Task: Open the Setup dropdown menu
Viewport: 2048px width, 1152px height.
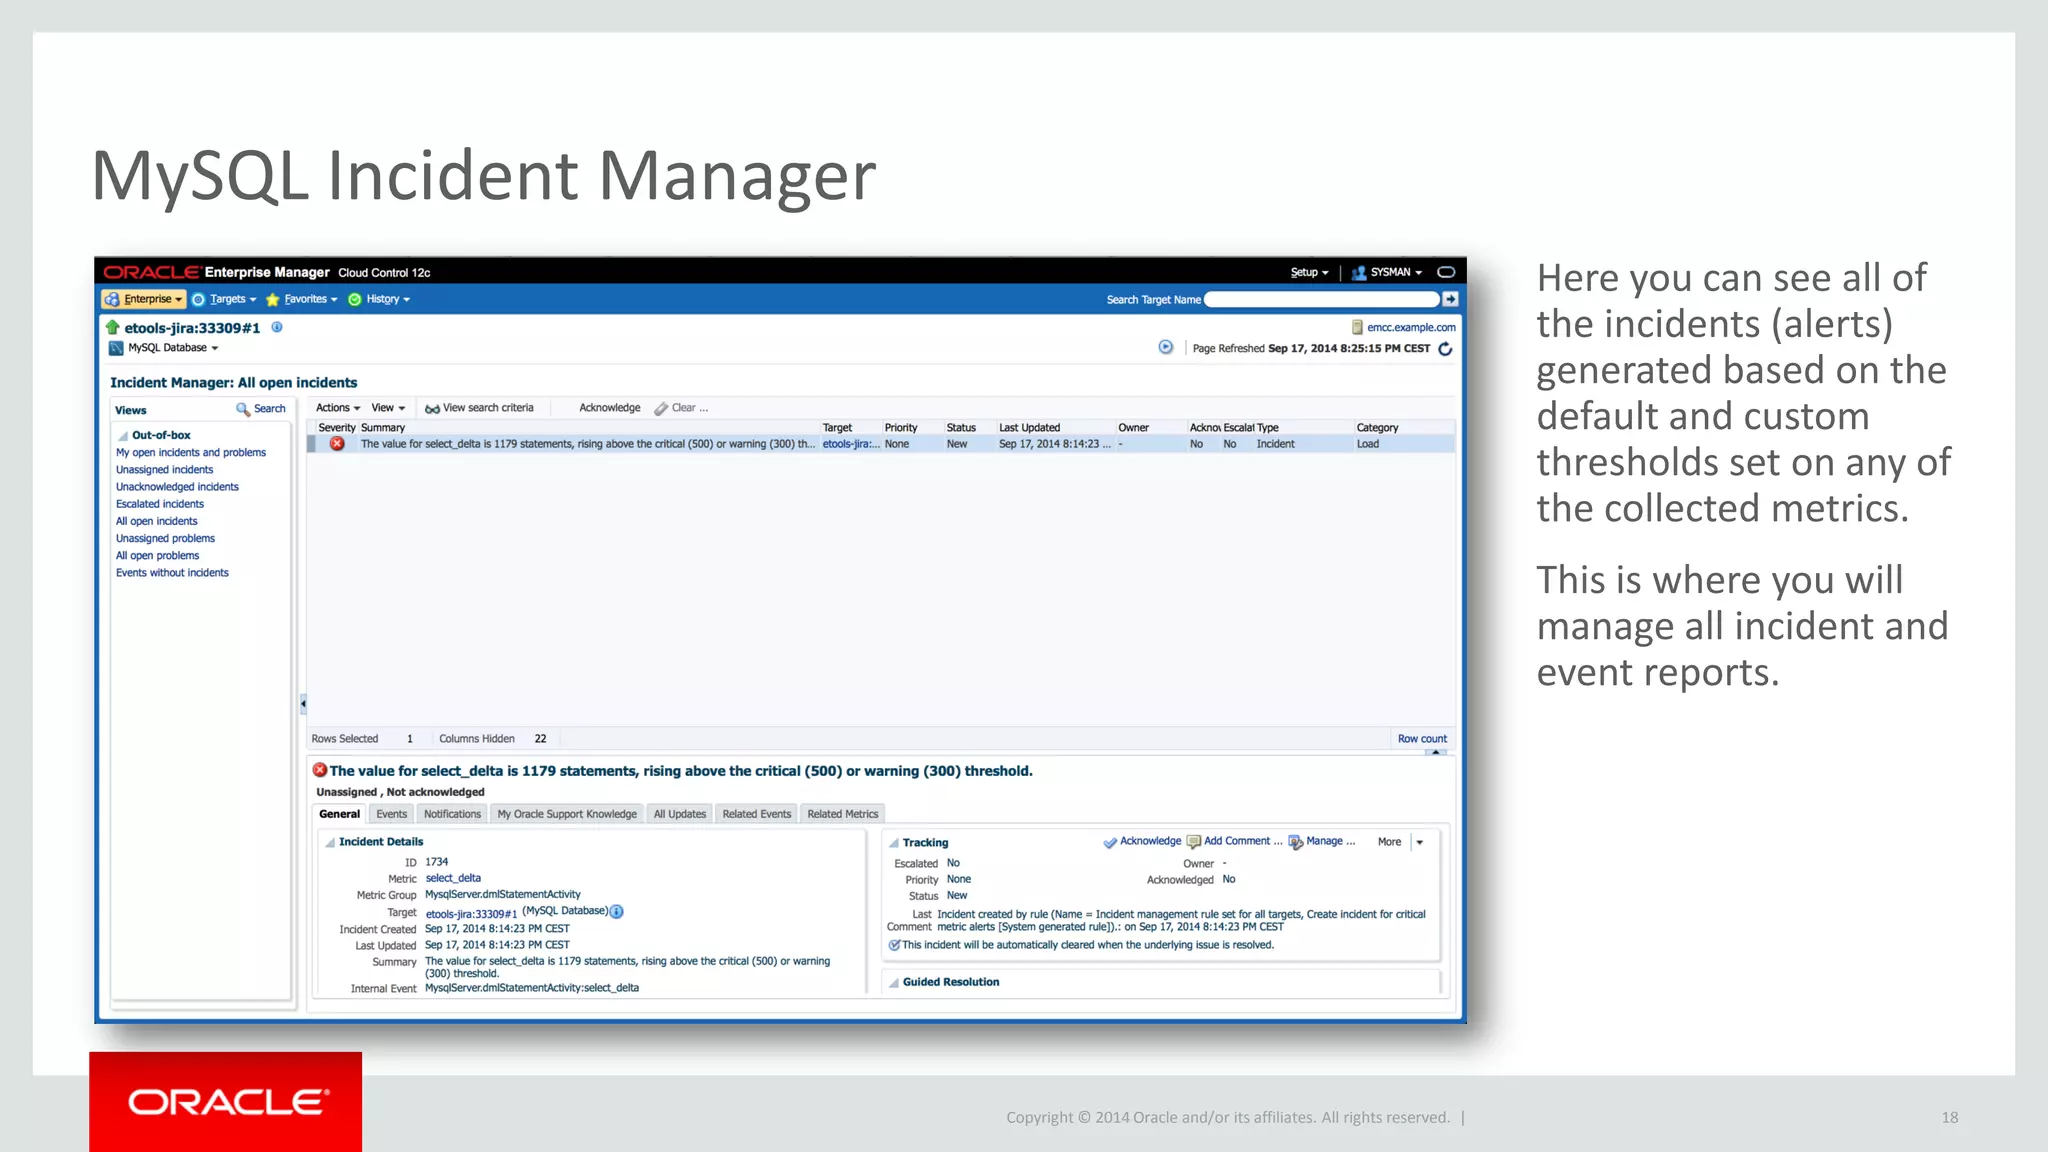Action: [1309, 272]
